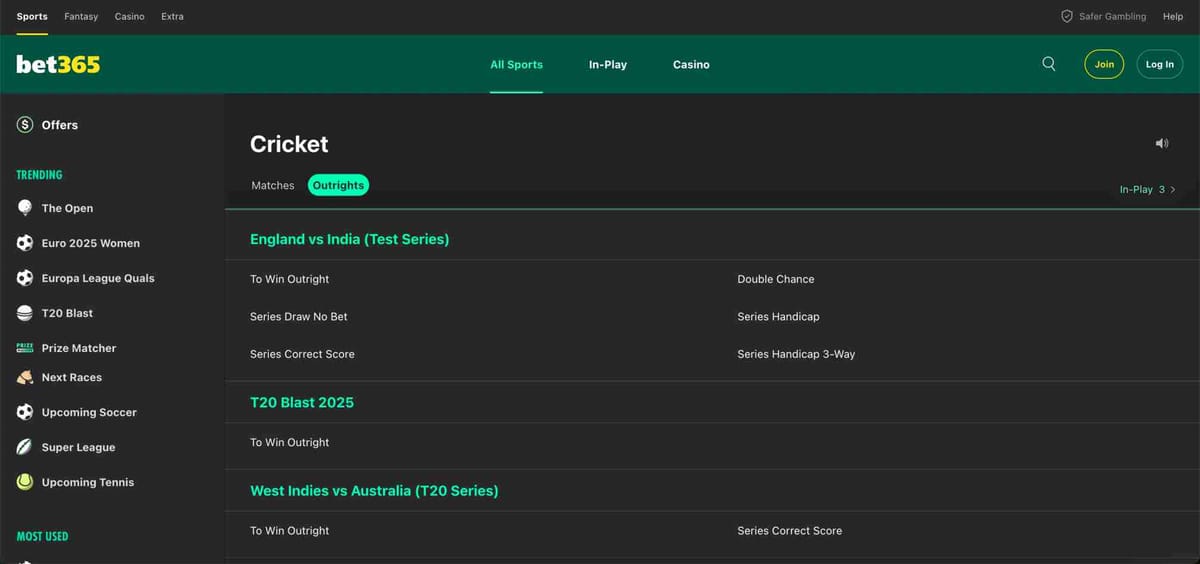Open England vs India Series Correct Score
Image resolution: width=1200 pixels, height=564 pixels.
[302, 354]
